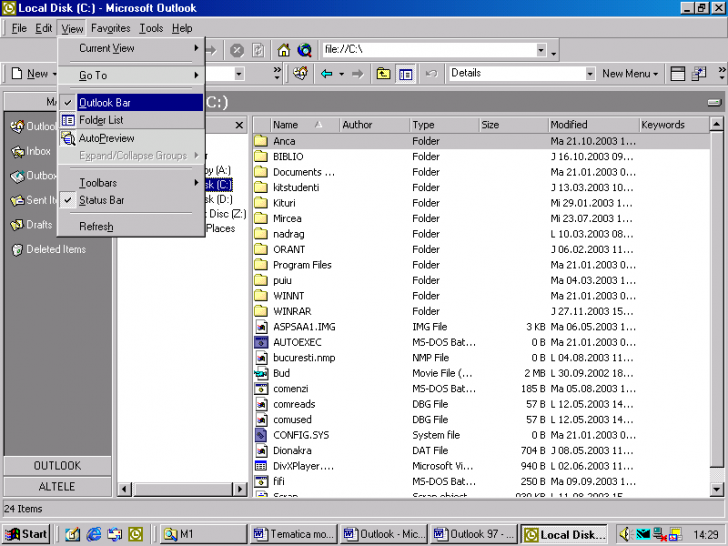Click the Find icon left of Back arrow

300,73
